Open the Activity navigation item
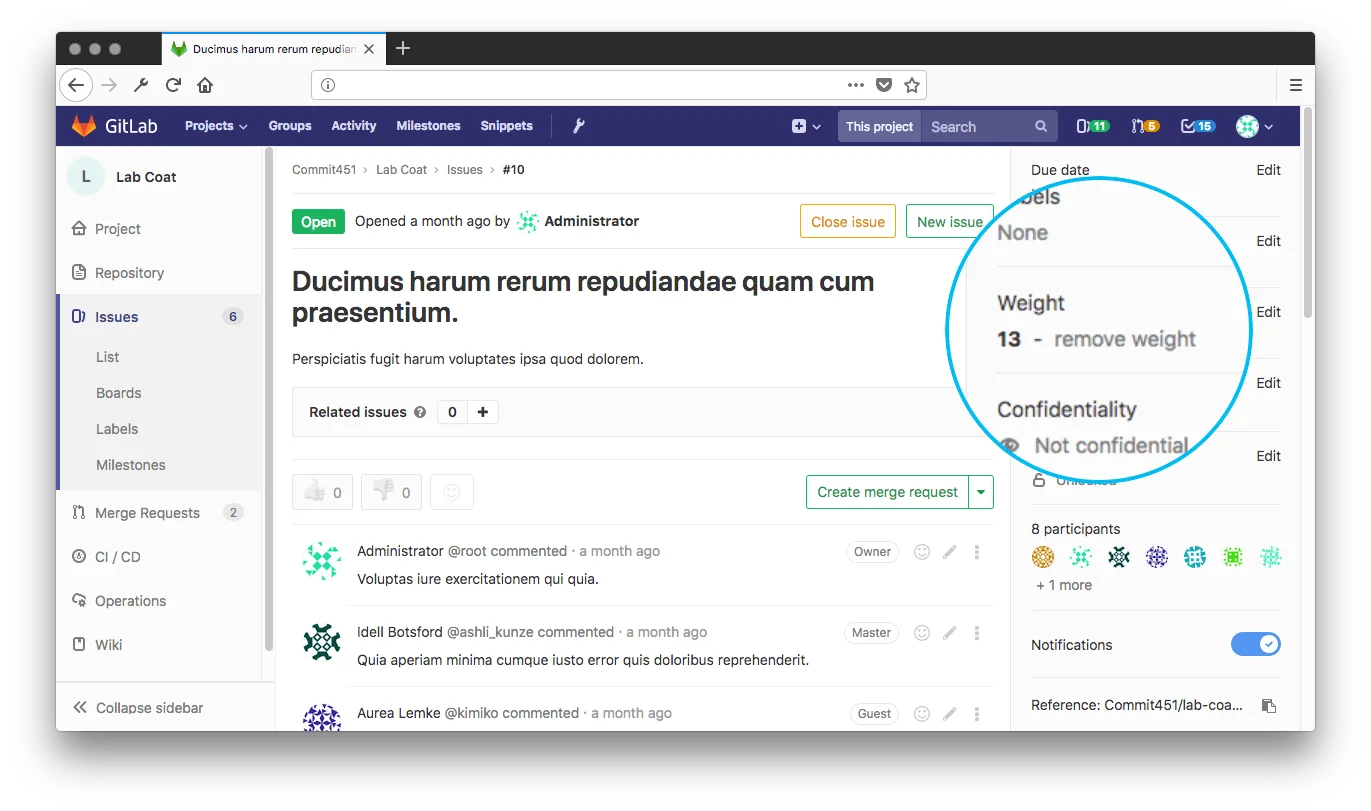The height and width of the screenshot is (811, 1371). click(x=353, y=126)
